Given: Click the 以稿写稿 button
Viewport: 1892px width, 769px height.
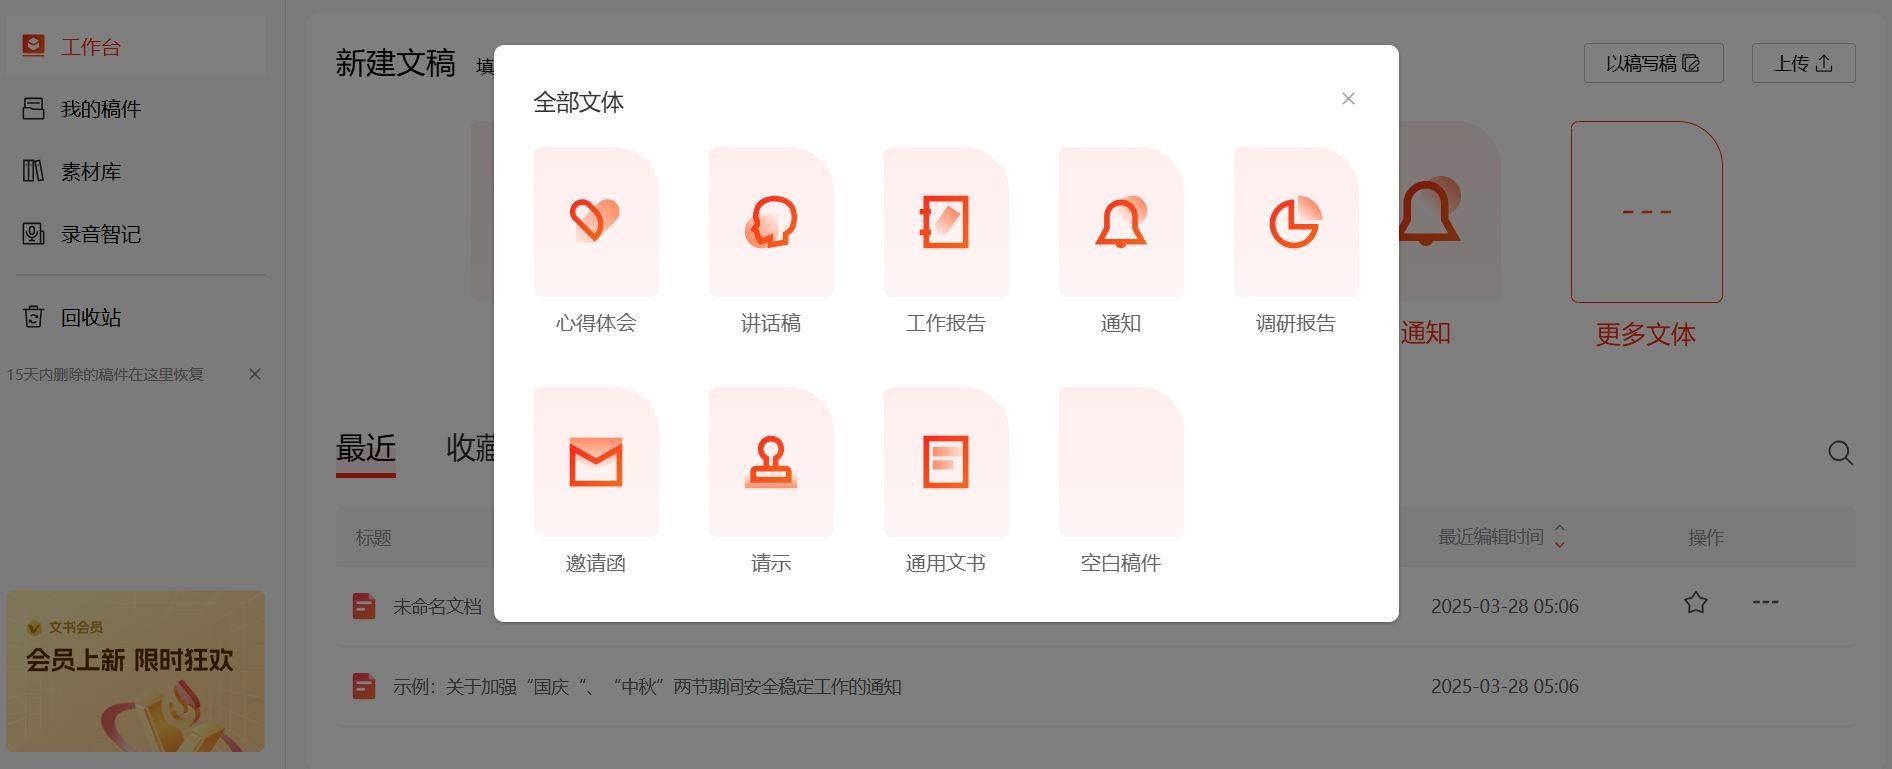Looking at the screenshot, I should click(1653, 63).
